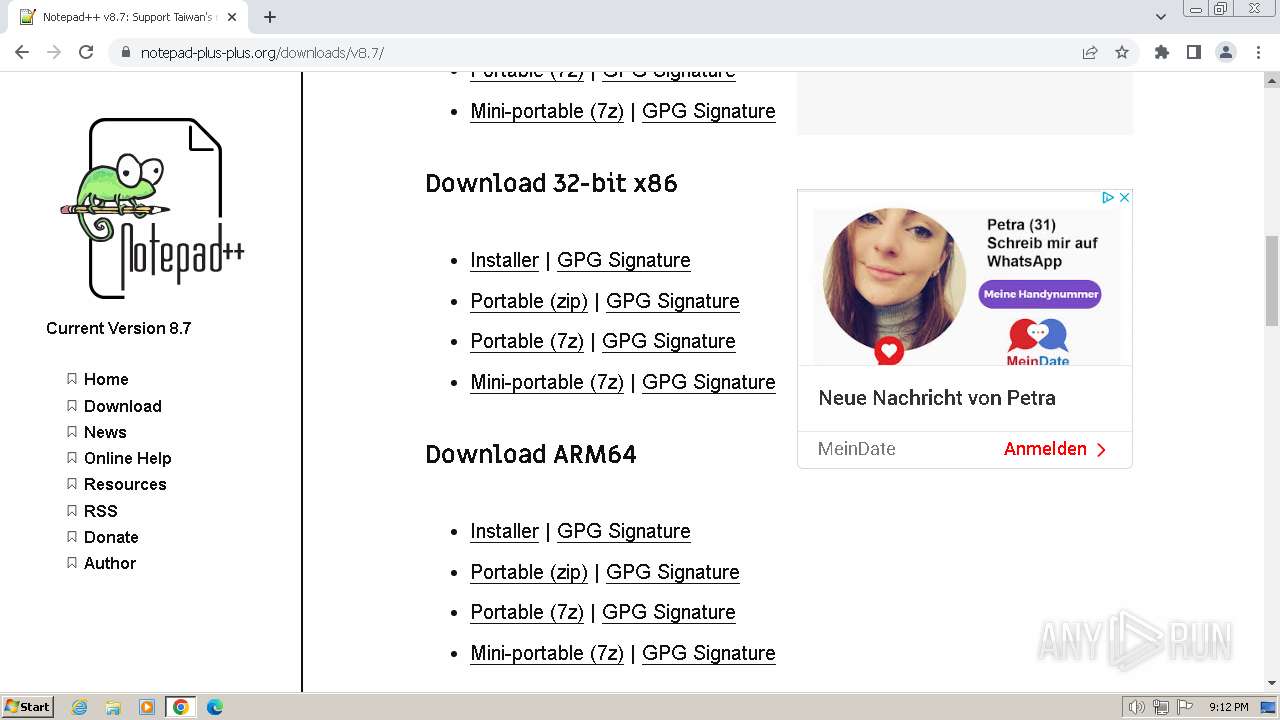Bookmark this page with star icon
Viewport: 1280px width, 720px height.
click(x=1122, y=52)
